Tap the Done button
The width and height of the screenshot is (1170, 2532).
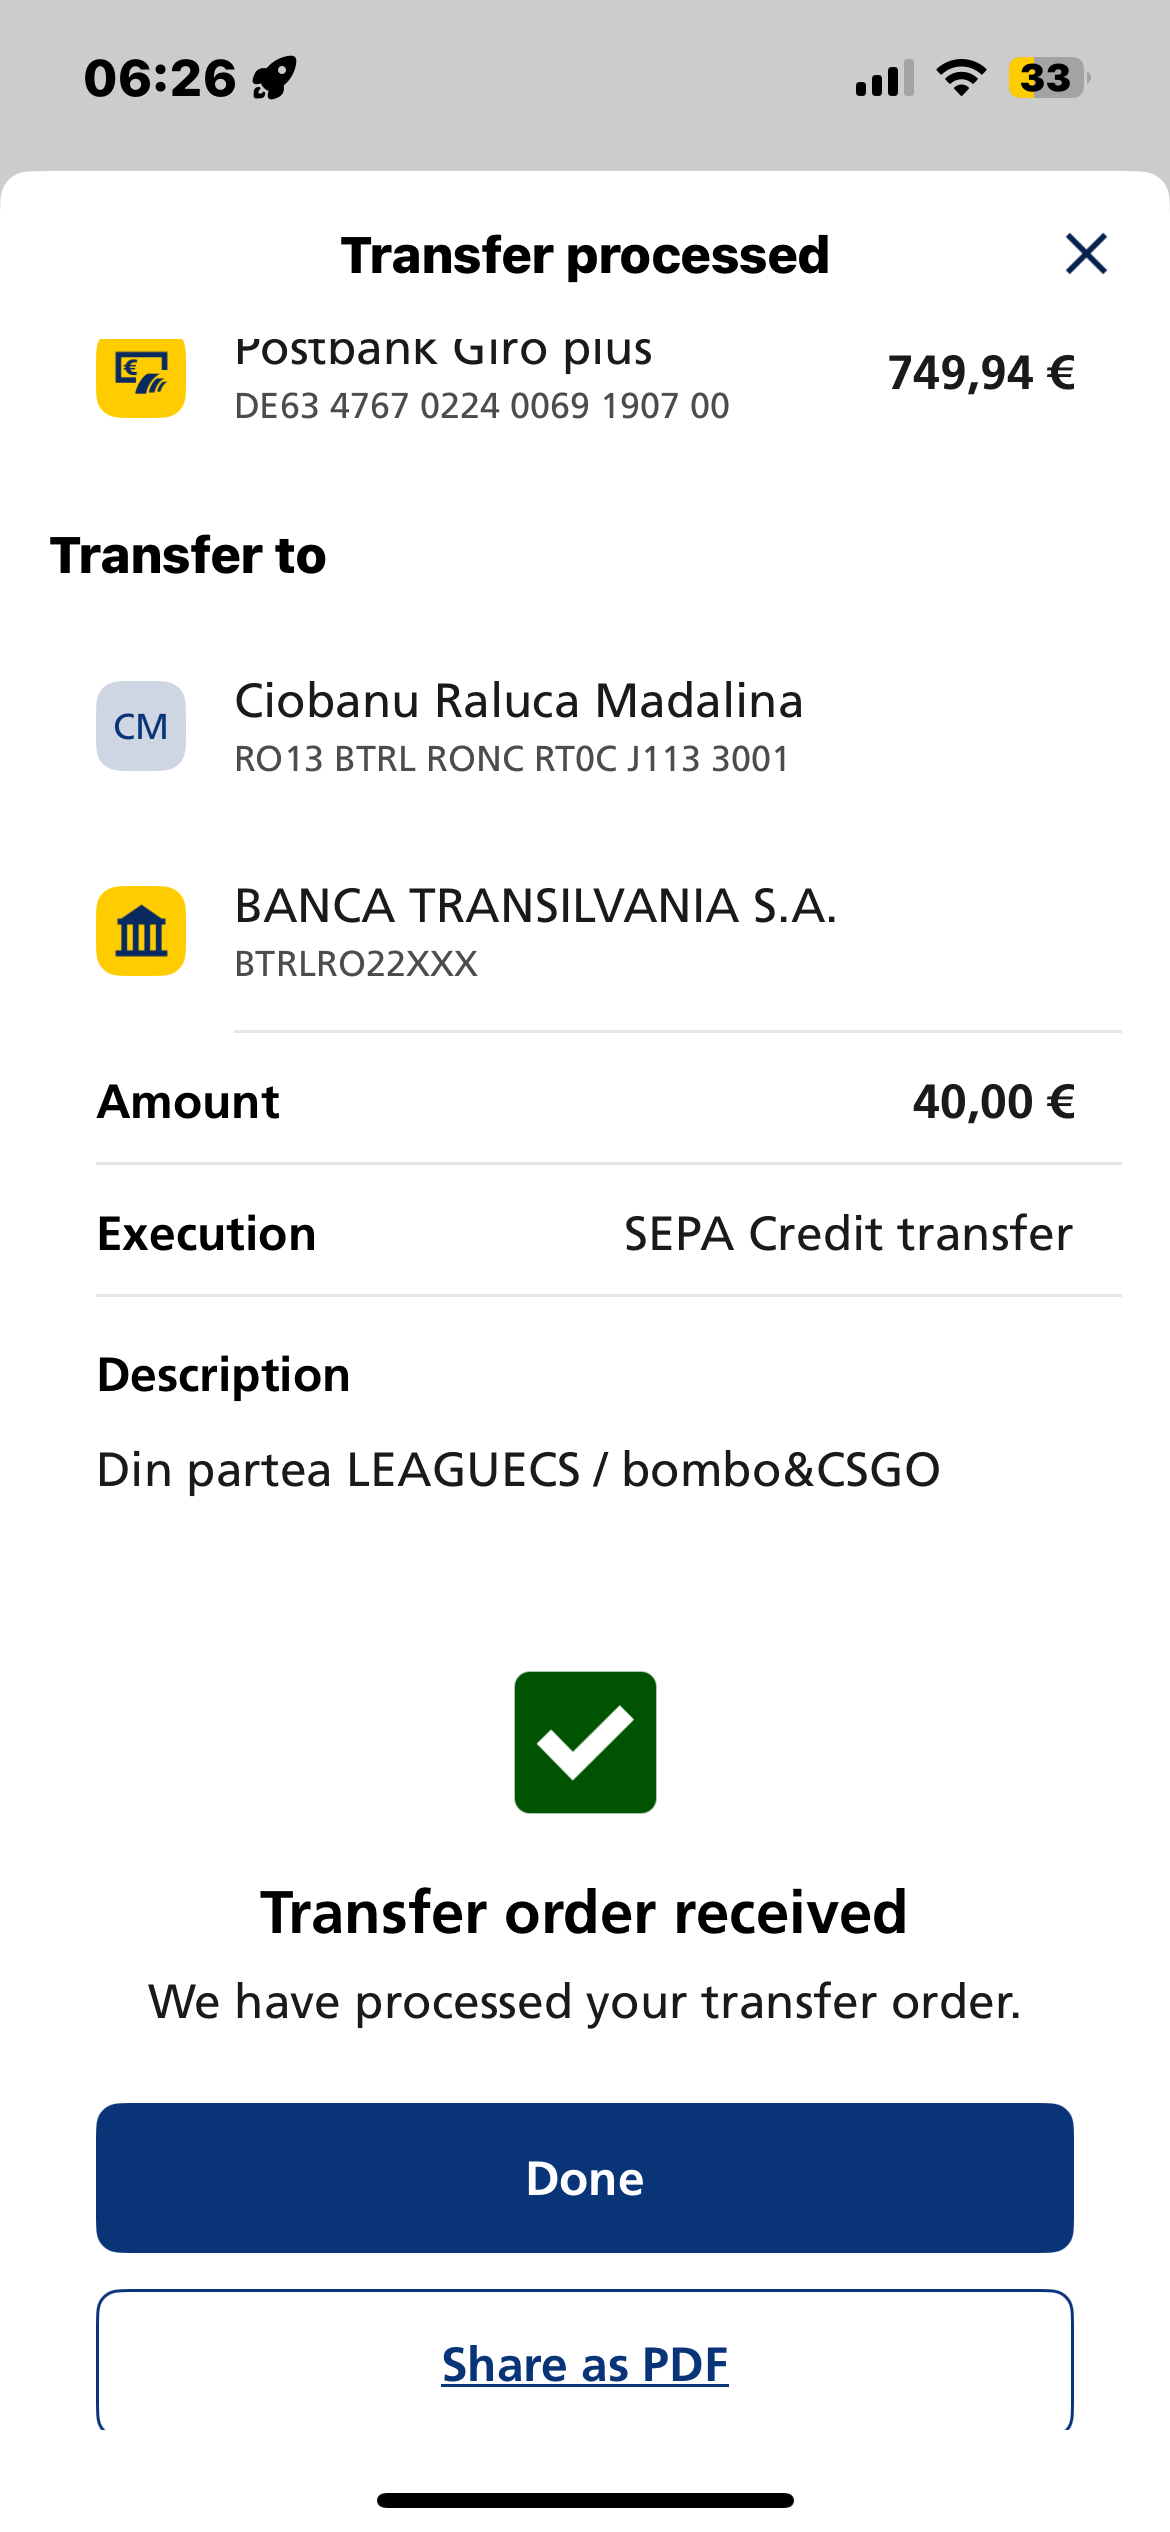585,2178
